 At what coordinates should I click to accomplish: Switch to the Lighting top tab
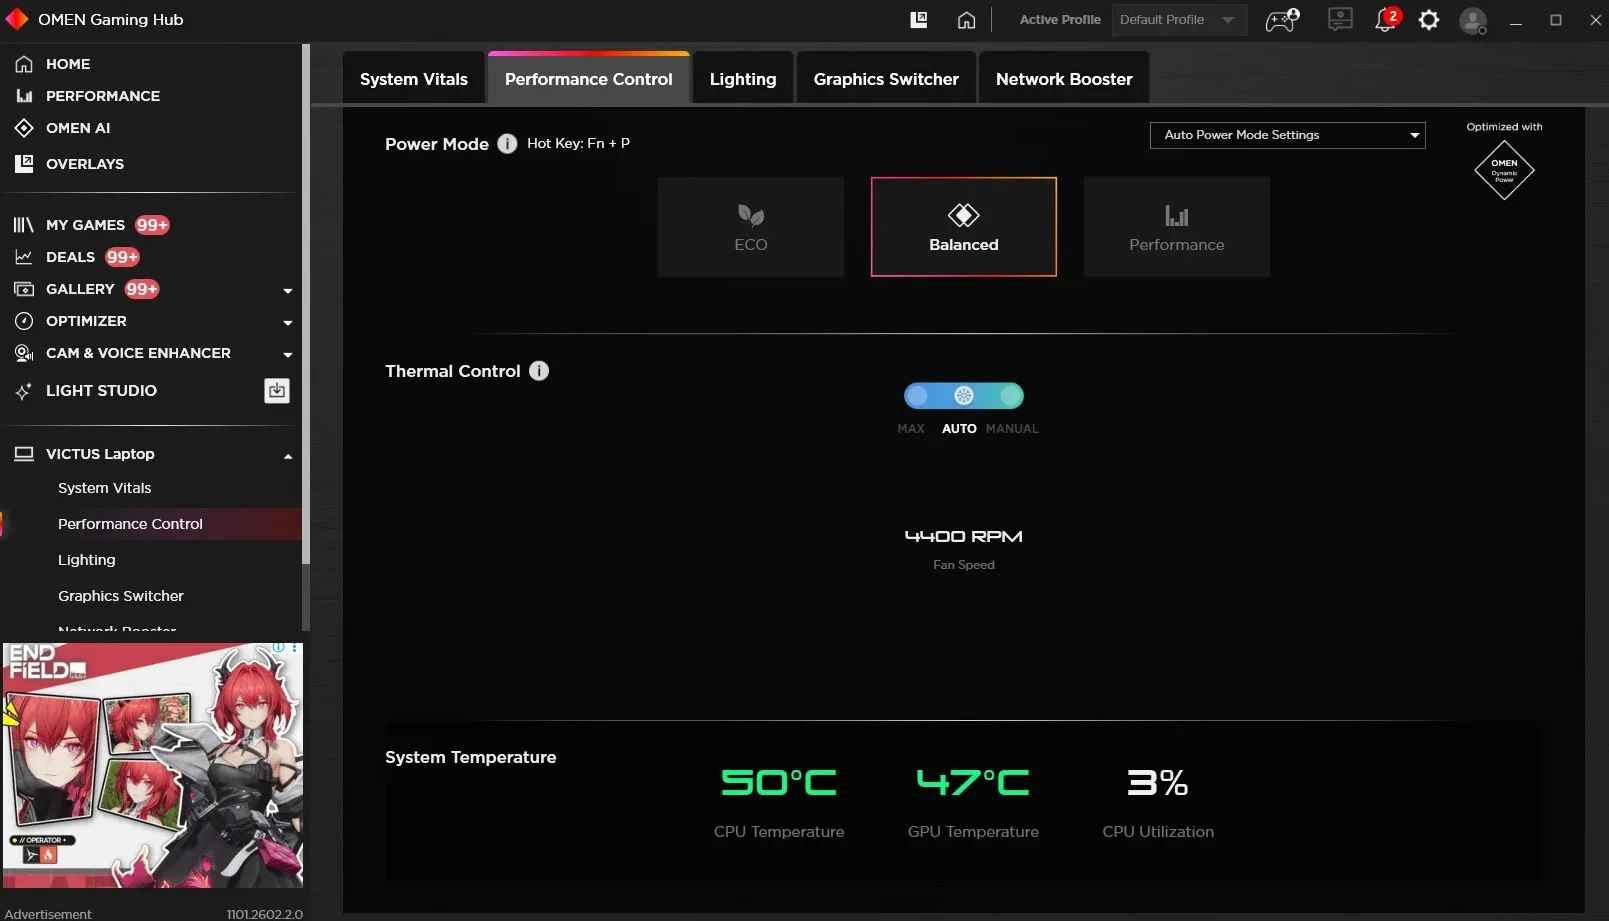[743, 79]
